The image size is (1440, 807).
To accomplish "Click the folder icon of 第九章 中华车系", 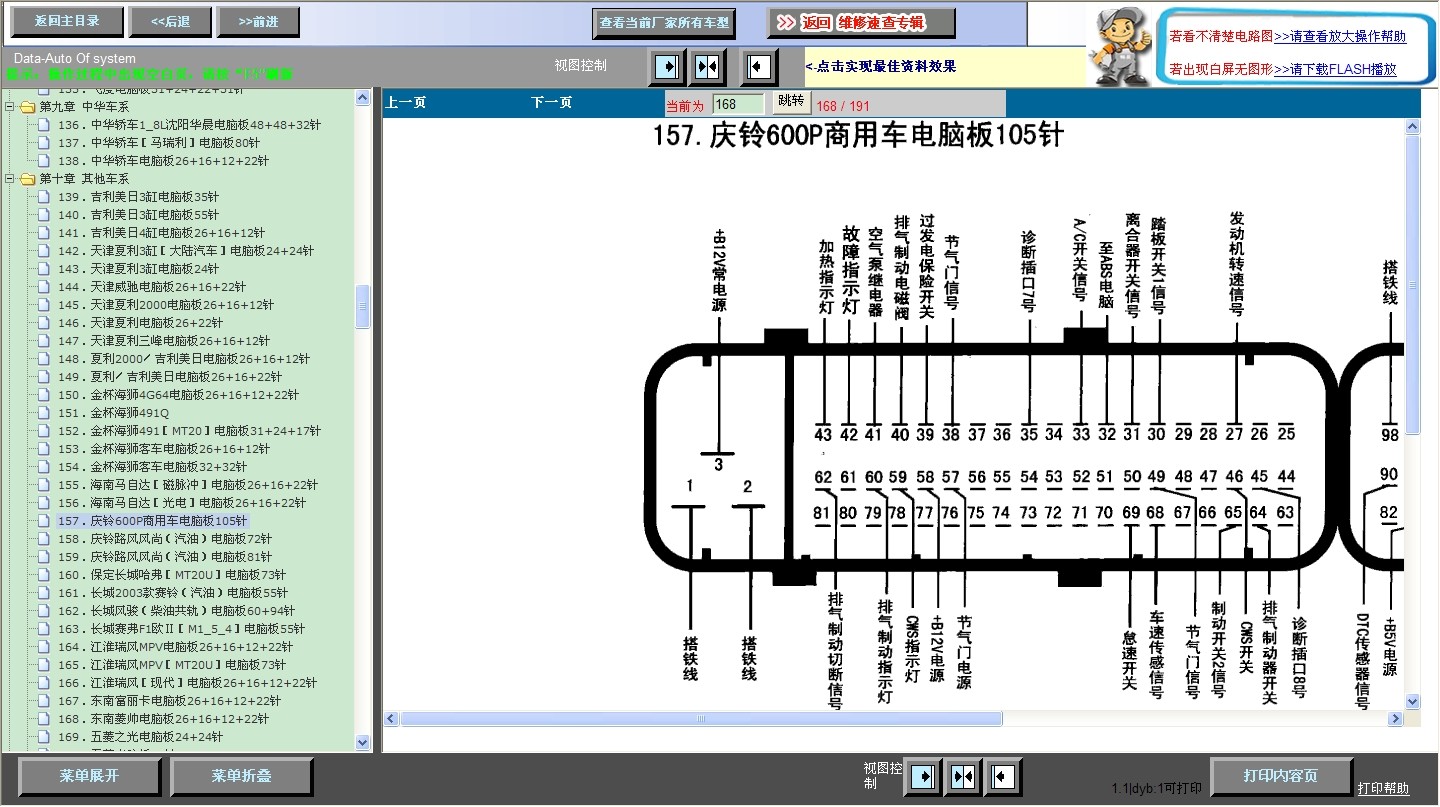I will click(28, 107).
